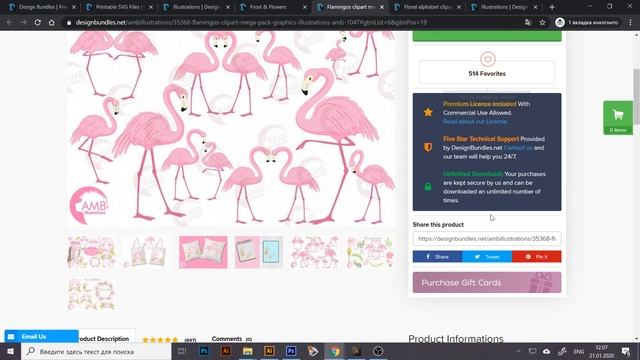Pin the product with Pin it button
Viewport: 640px width, 360px height.
tap(537, 257)
